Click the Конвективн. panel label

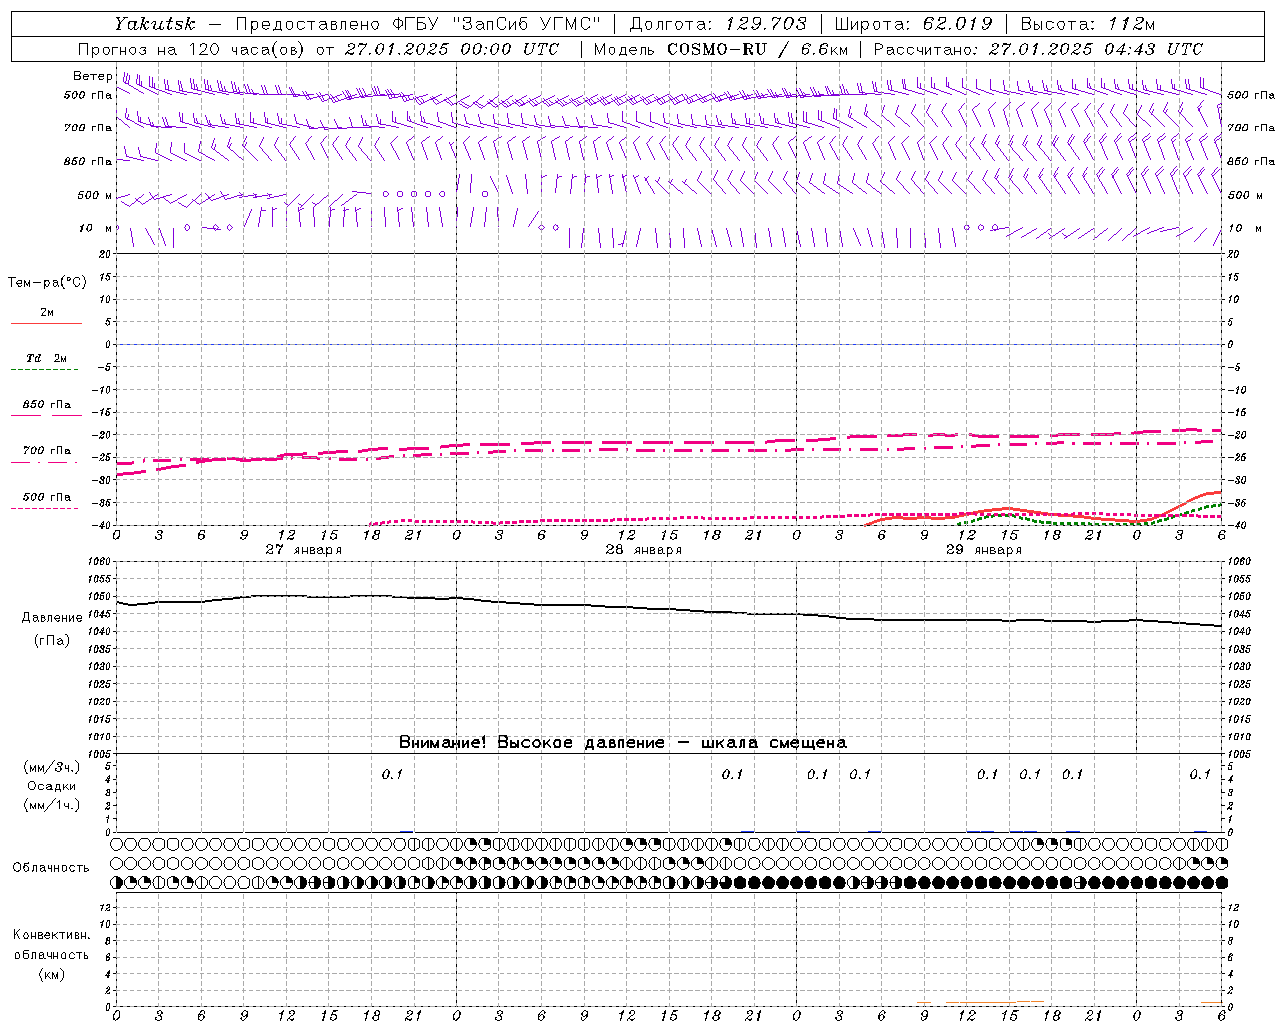click(x=51, y=935)
